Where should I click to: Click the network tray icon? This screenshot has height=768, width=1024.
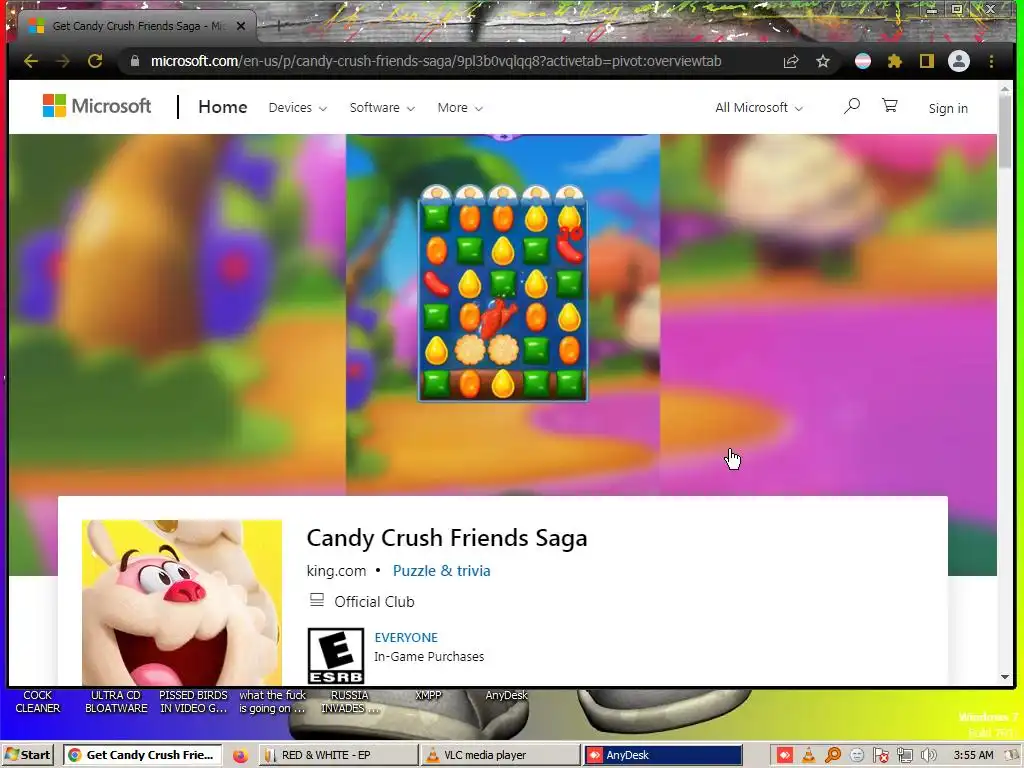(904, 756)
